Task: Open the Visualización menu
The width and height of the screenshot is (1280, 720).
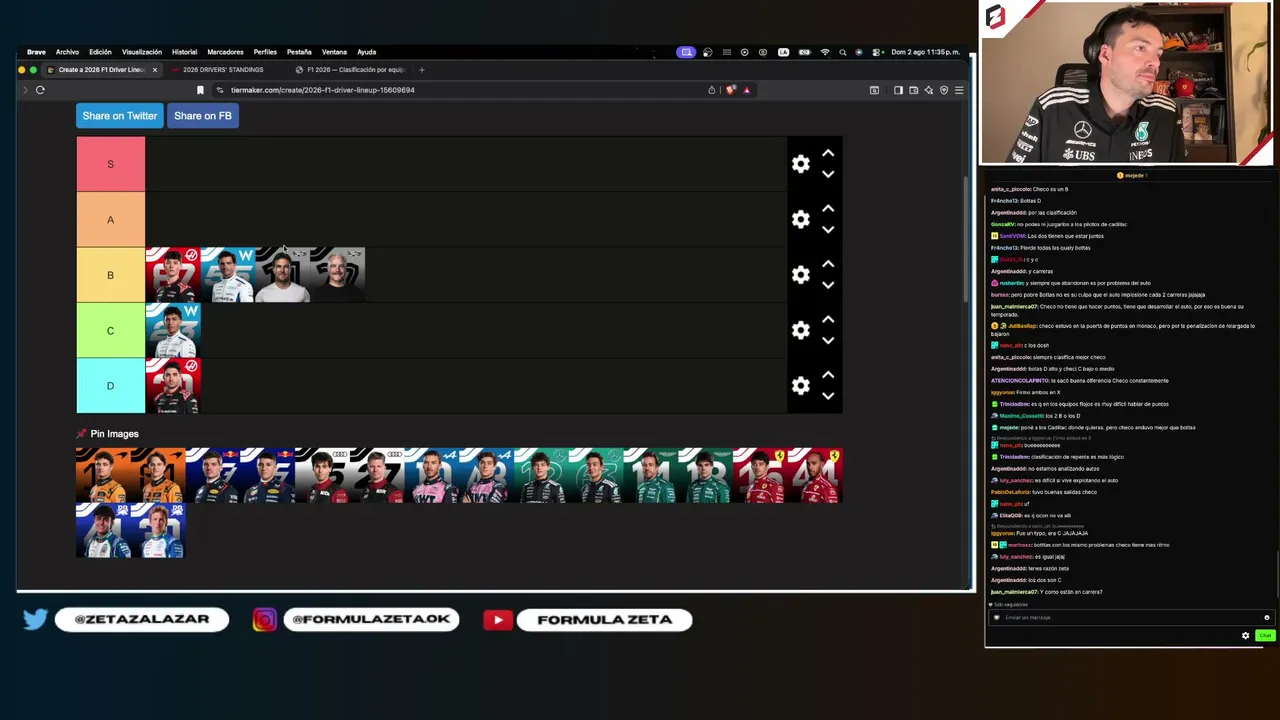Action: click(142, 52)
